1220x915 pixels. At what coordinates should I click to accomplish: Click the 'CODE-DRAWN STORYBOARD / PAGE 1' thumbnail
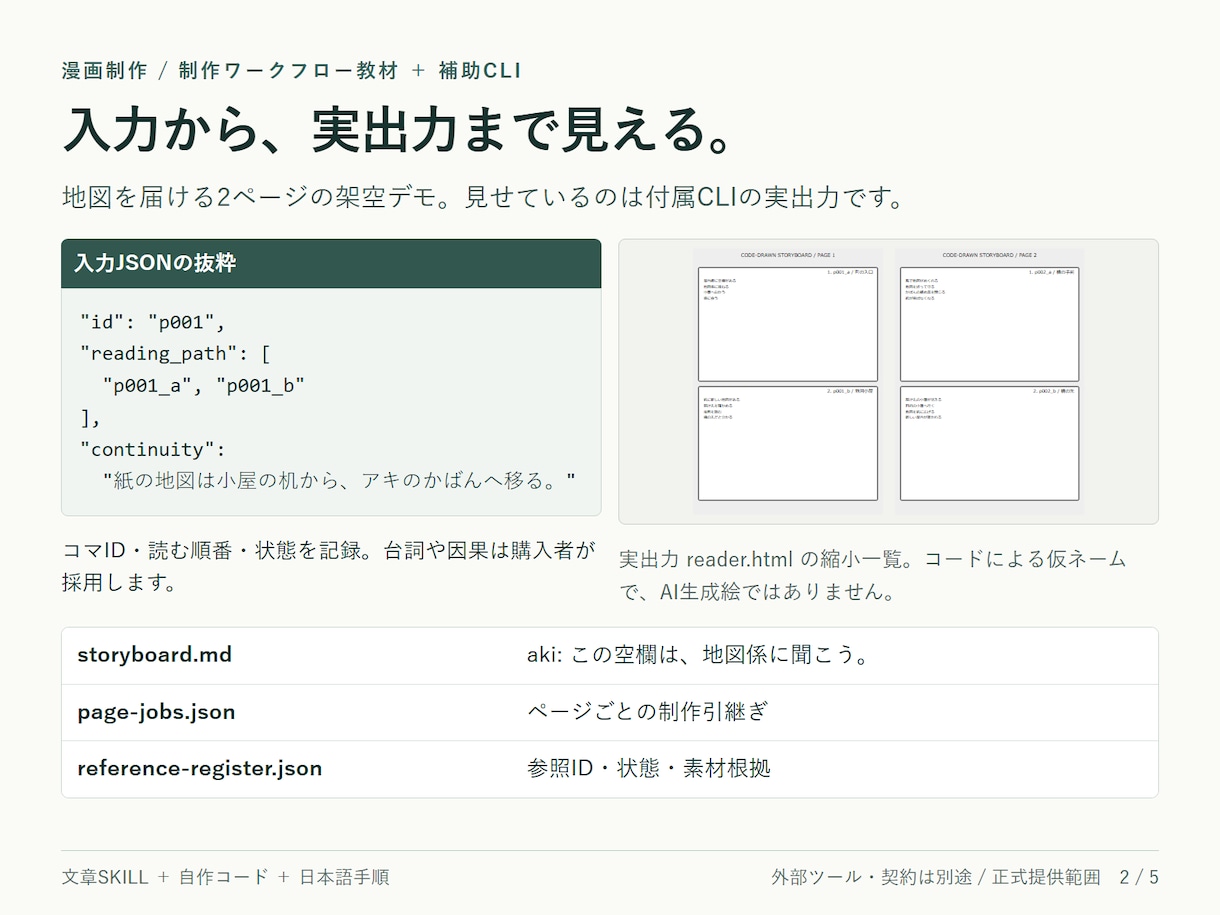click(787, 380)
